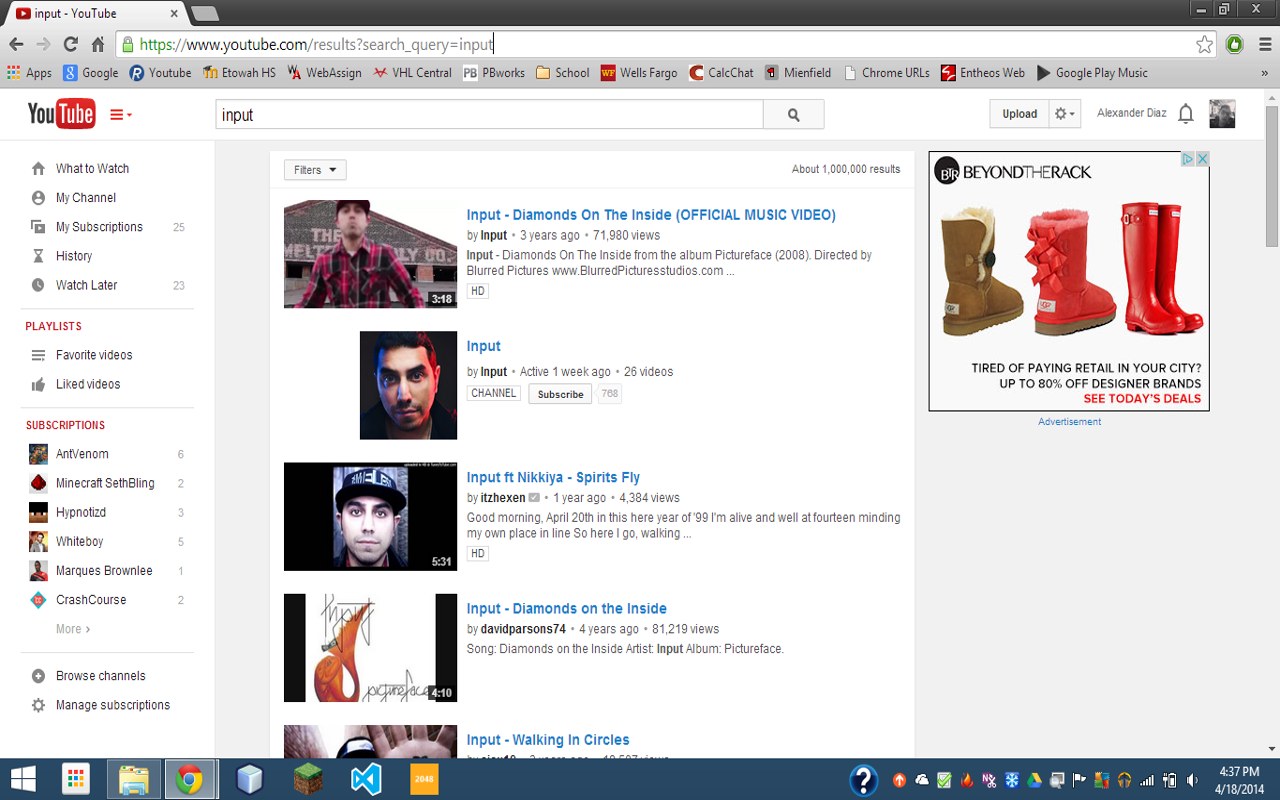
Task: Open Minecraft from the taskbar
Action: (x=308, y=779)
